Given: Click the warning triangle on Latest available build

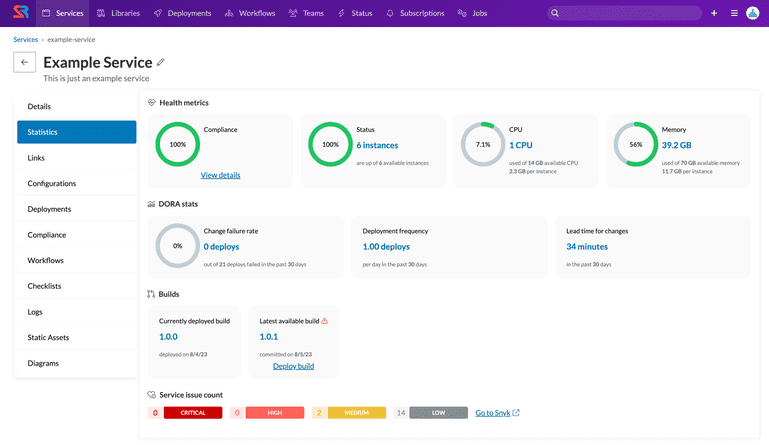Looking at the screenshot, I should tap(325, 321).
